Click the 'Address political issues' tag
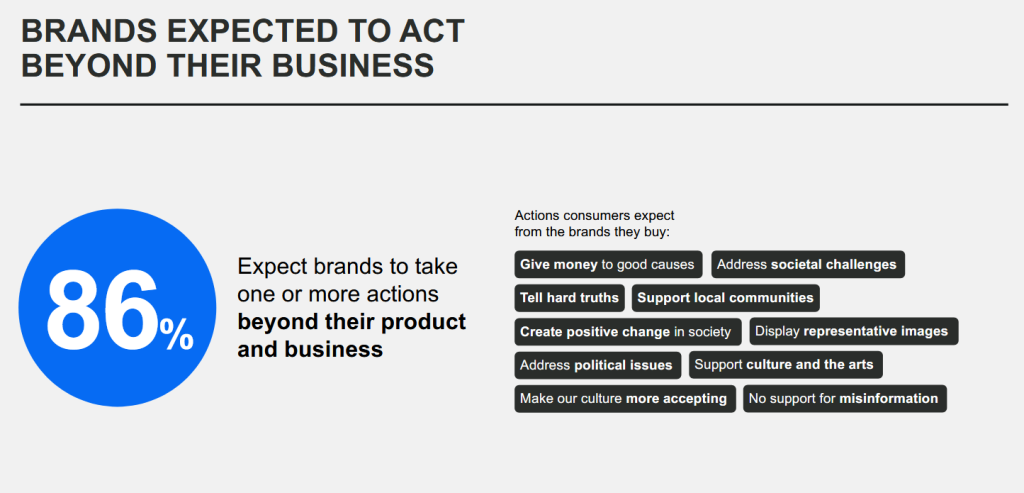The image size is (1024, 493). (x=598, y=365)
